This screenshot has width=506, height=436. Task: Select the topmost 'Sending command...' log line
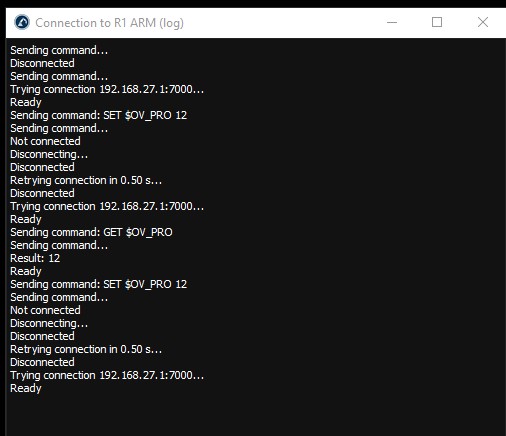click(59, 50)
